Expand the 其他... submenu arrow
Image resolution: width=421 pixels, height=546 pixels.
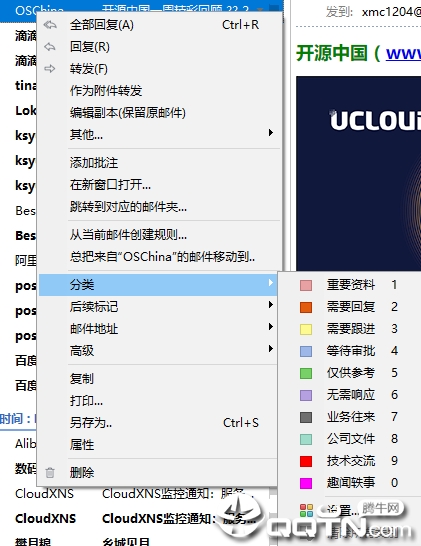[271, 133]
